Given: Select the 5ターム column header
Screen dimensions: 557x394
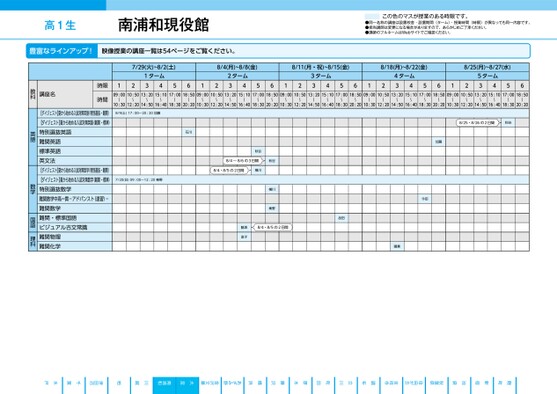Looking at the screenshot, I should coord(487,76).
